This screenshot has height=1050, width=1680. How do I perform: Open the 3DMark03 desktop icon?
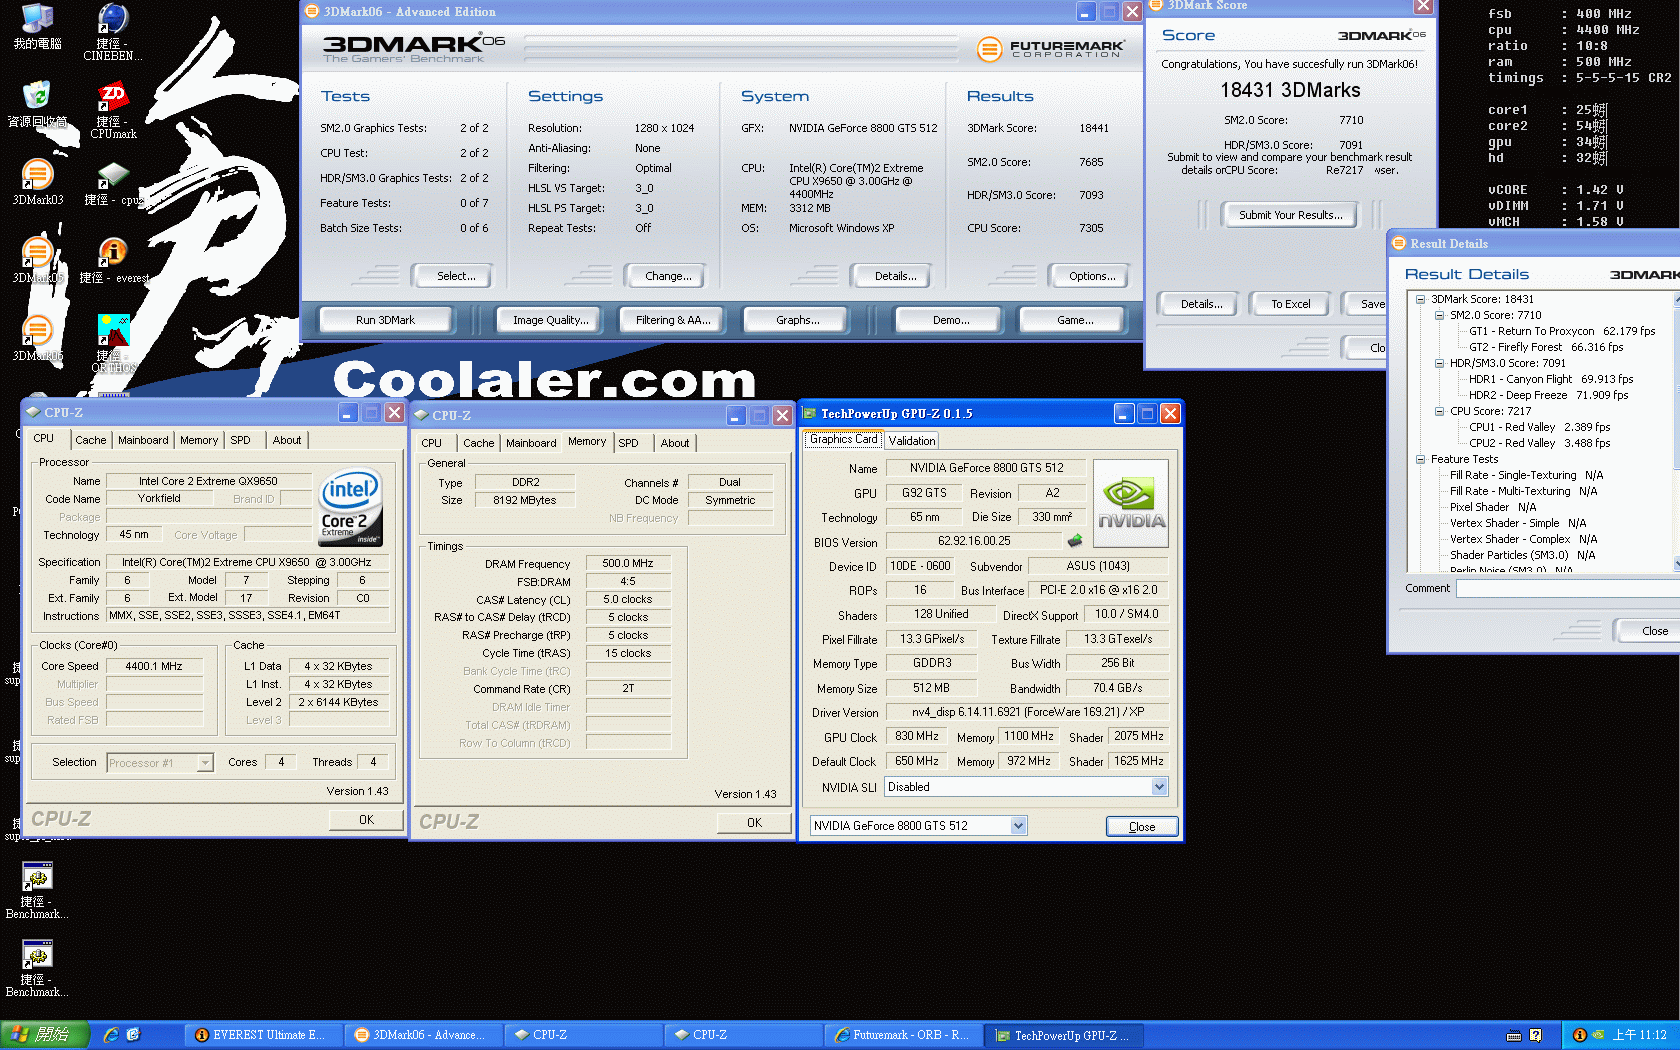37,182
